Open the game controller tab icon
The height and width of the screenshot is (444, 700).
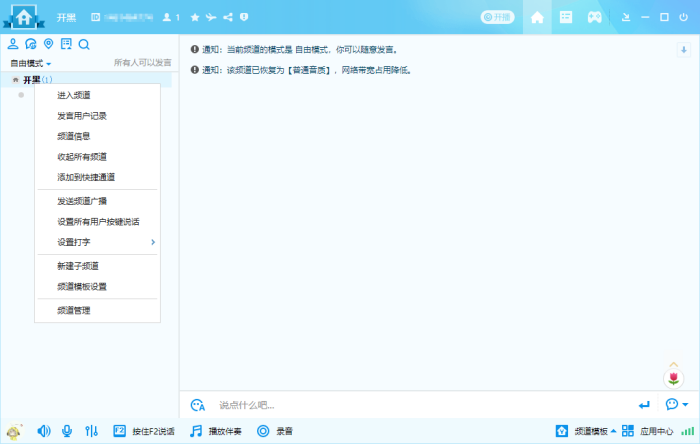click(x=594, y=17)
